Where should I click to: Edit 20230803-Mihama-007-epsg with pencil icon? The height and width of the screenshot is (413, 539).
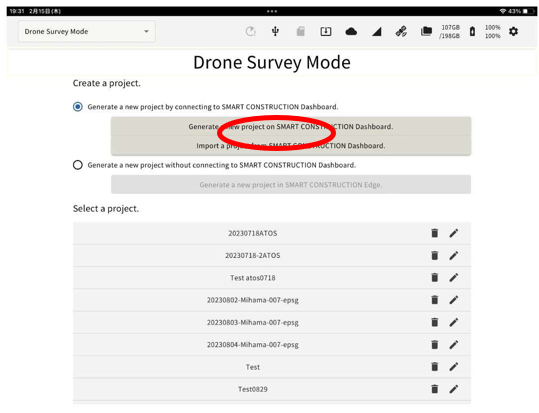tap(454, 322)
